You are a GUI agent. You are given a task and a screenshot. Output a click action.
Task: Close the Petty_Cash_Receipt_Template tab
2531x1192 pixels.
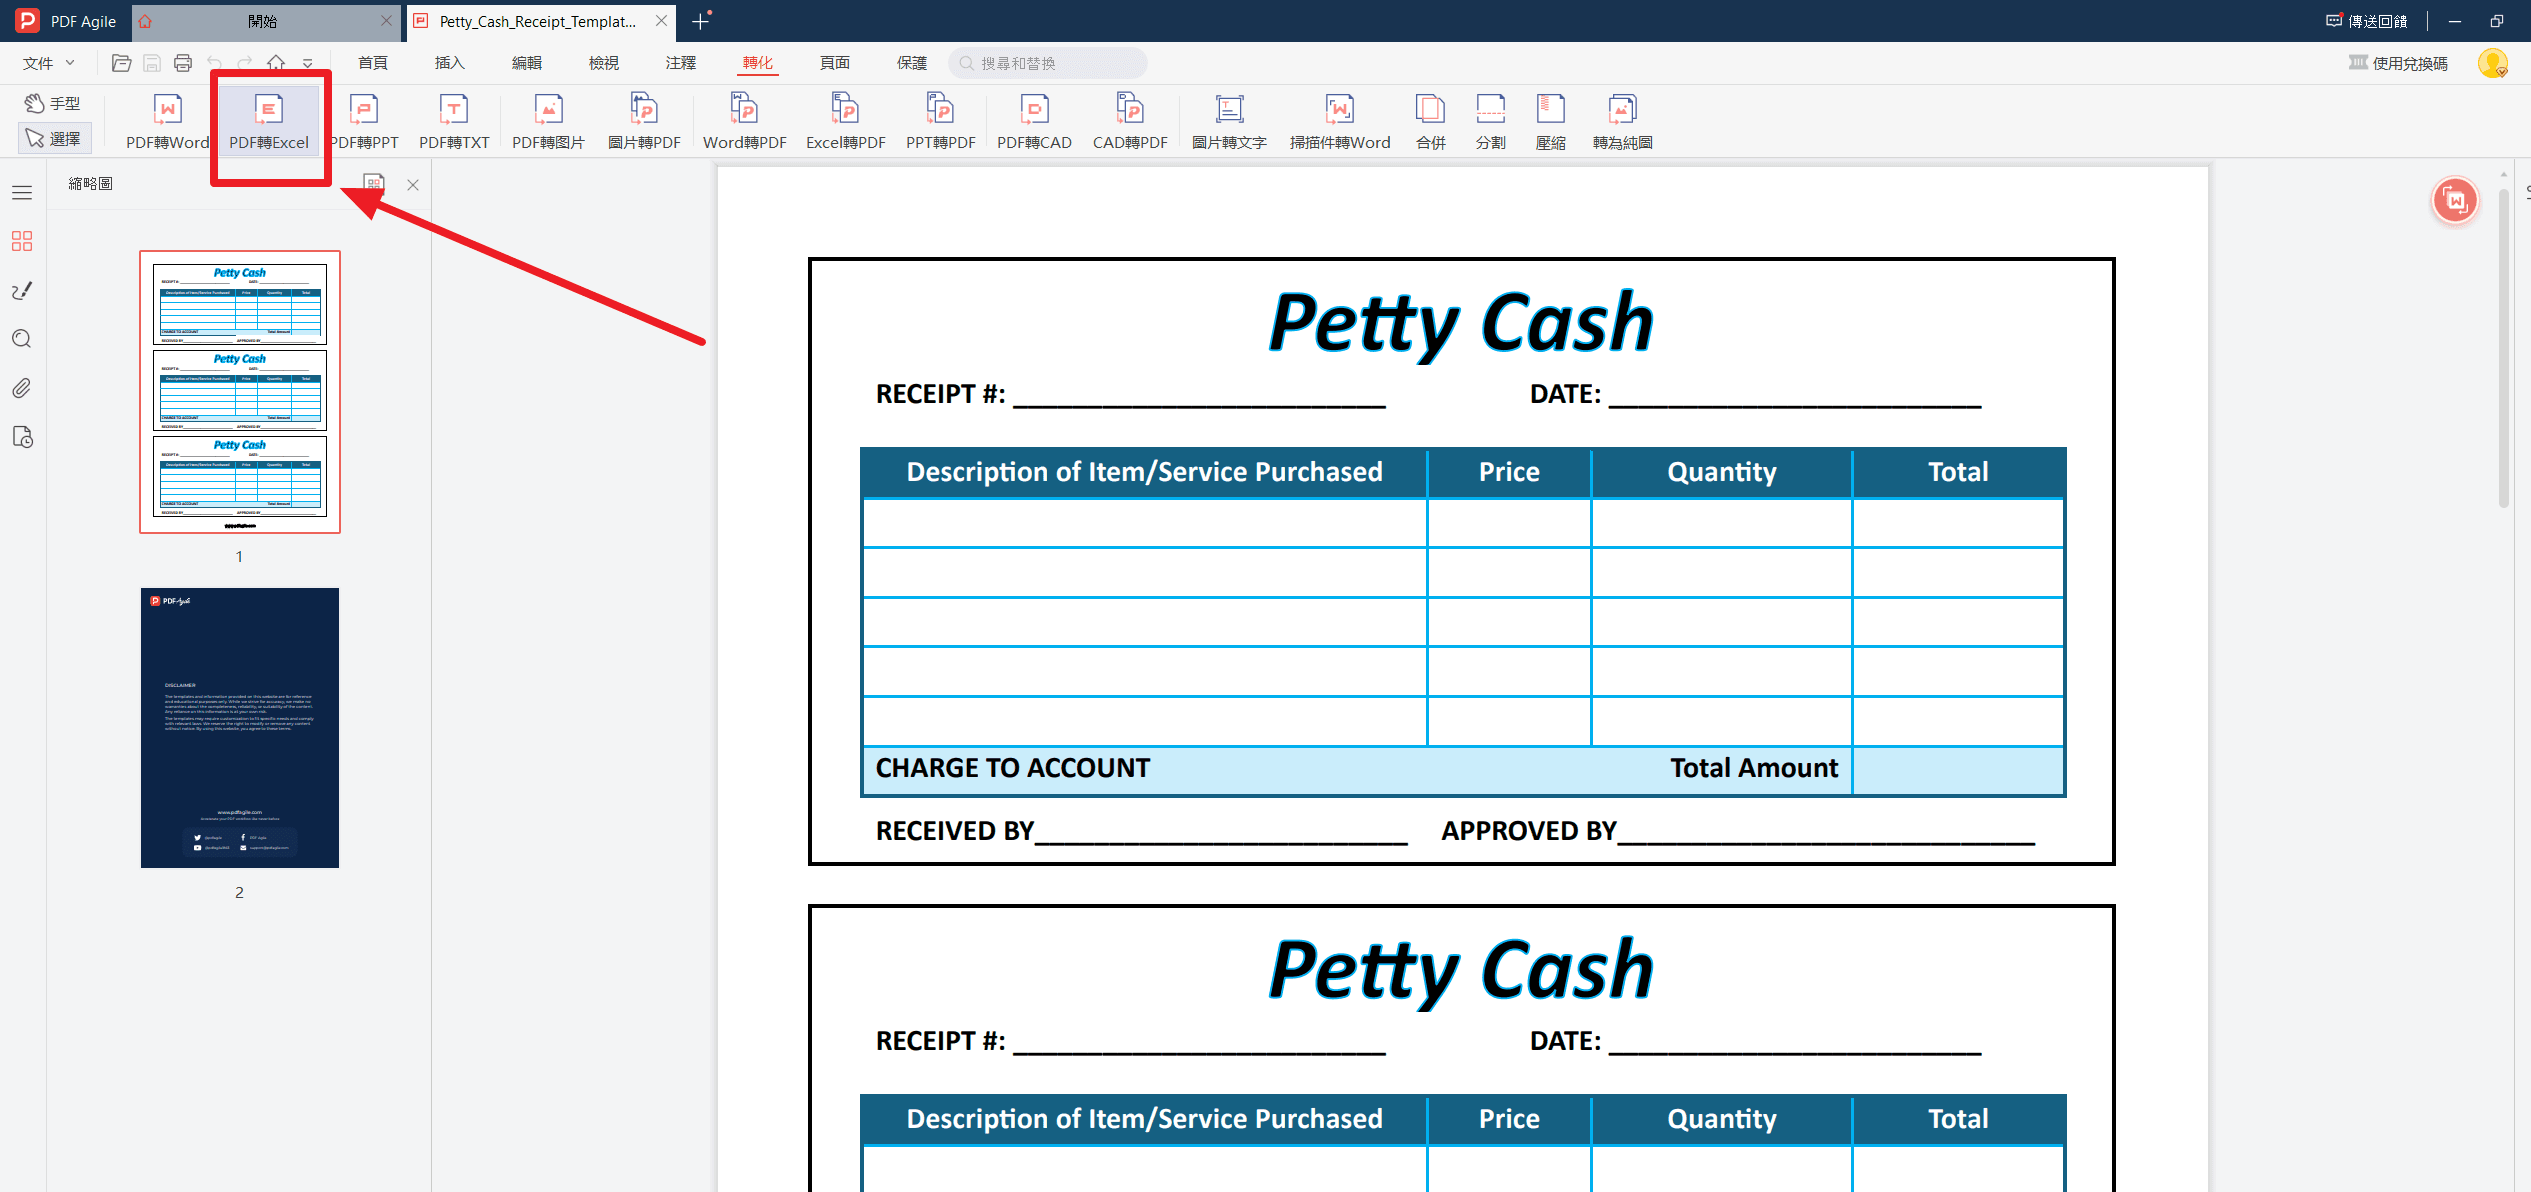pyautogui.click(x=661, y=21)
